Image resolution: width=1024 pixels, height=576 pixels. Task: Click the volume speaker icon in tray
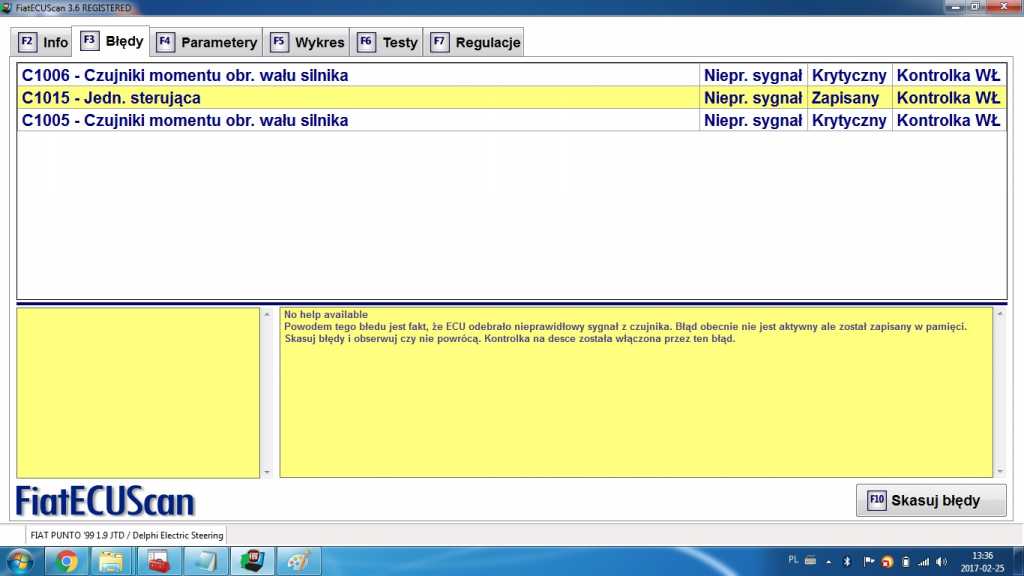click(x=941, y=561)
